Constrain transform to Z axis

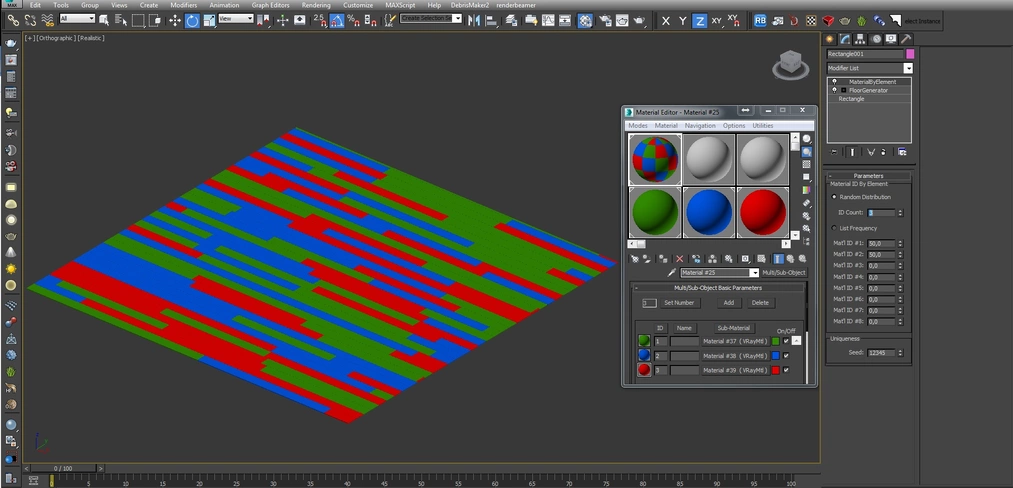[699, 21]
